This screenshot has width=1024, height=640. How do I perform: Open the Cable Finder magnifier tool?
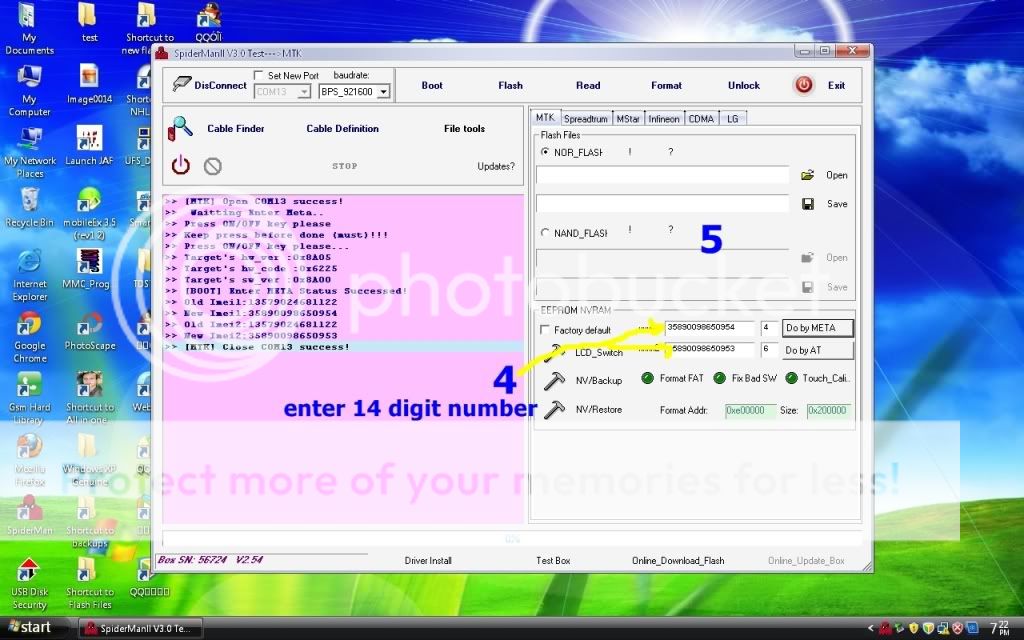[x=180, y=129]
